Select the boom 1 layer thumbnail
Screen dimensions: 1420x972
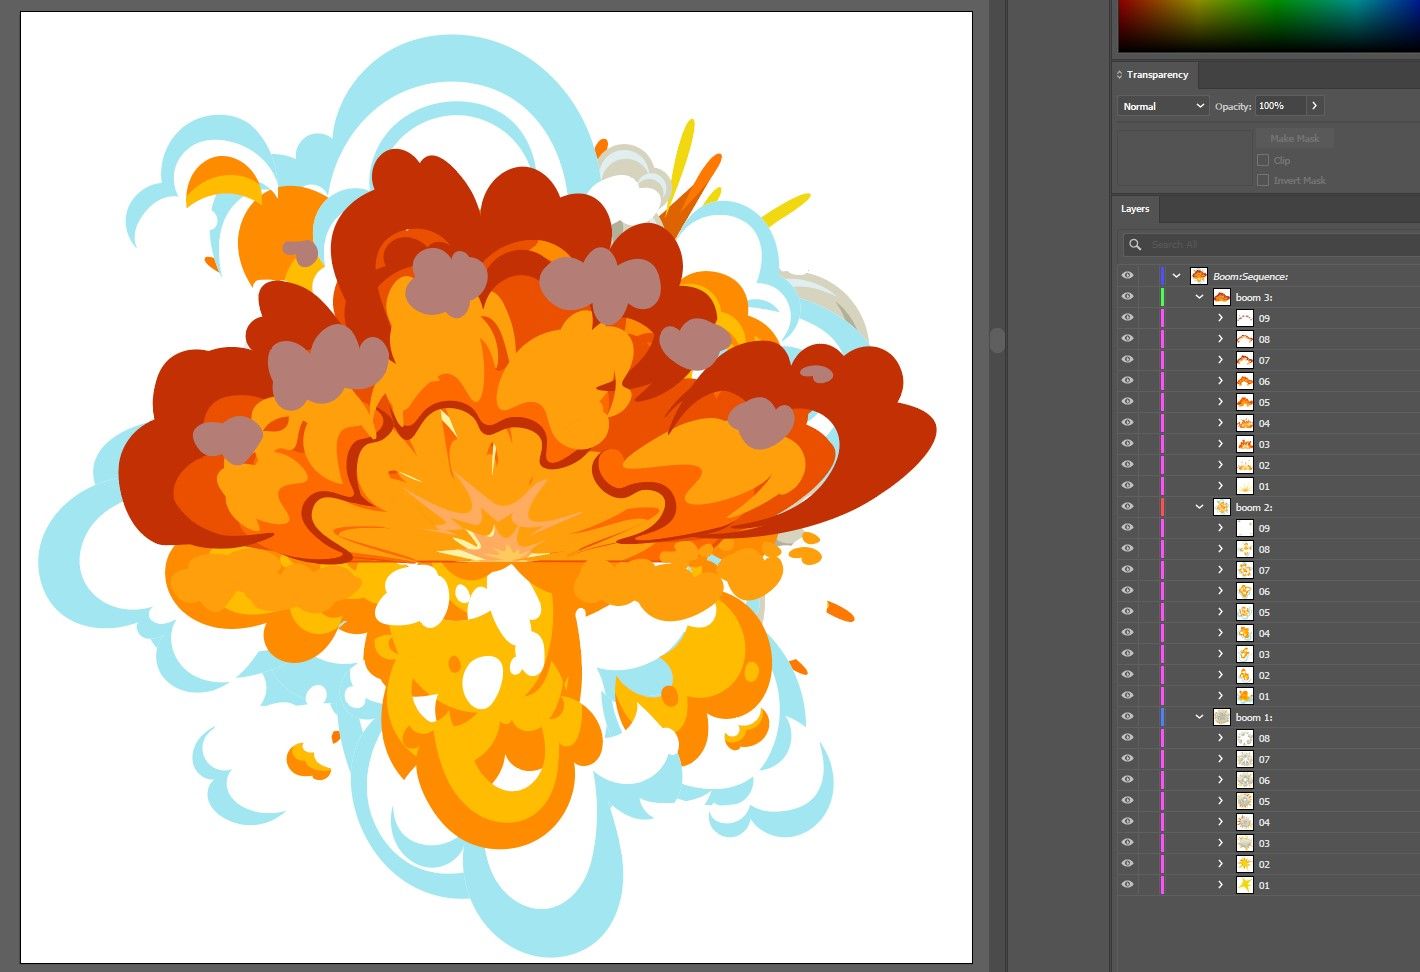point(1221,717)
